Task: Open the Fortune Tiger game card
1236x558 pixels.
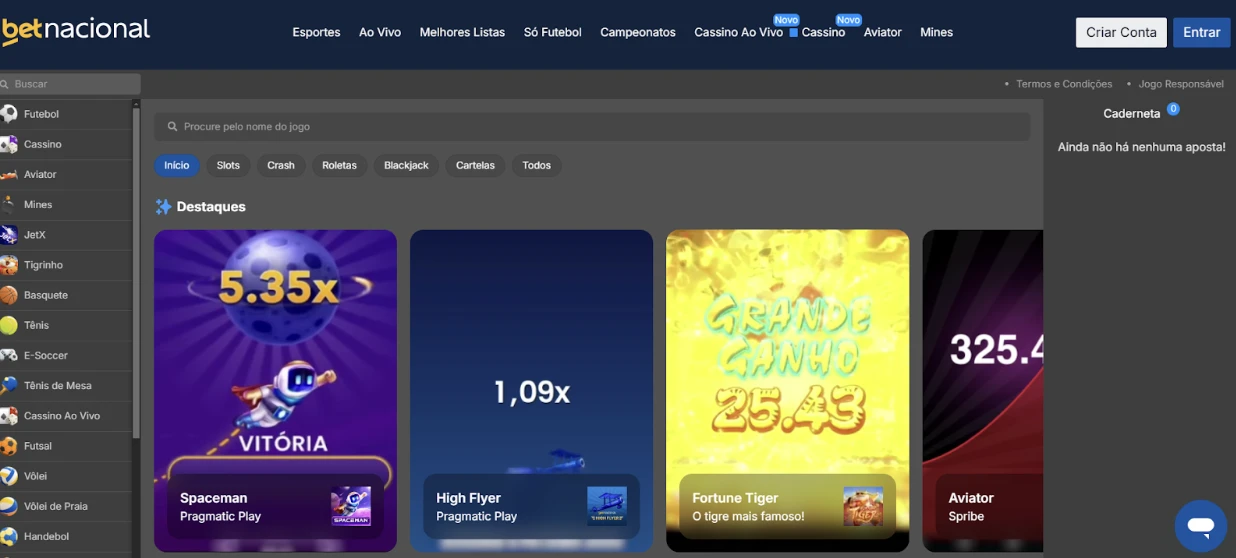Action: coord(787,391)
